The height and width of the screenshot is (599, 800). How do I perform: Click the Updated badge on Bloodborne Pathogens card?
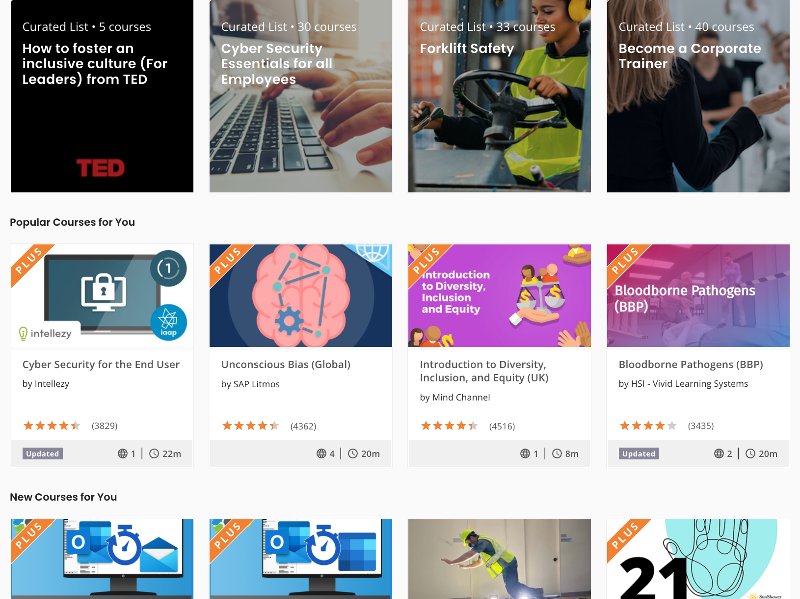(639, 454)
